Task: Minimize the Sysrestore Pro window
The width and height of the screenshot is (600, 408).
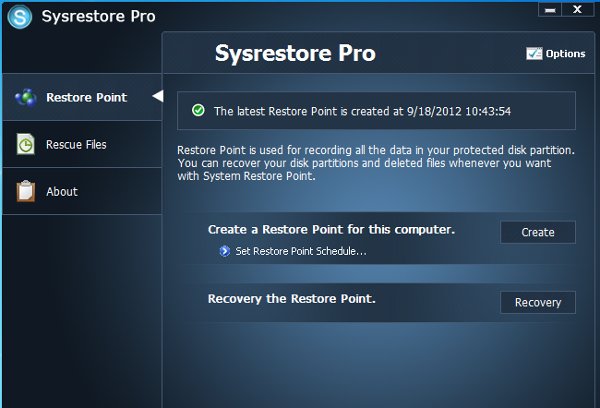Action: pyautogui.click(x=550, y=10)
